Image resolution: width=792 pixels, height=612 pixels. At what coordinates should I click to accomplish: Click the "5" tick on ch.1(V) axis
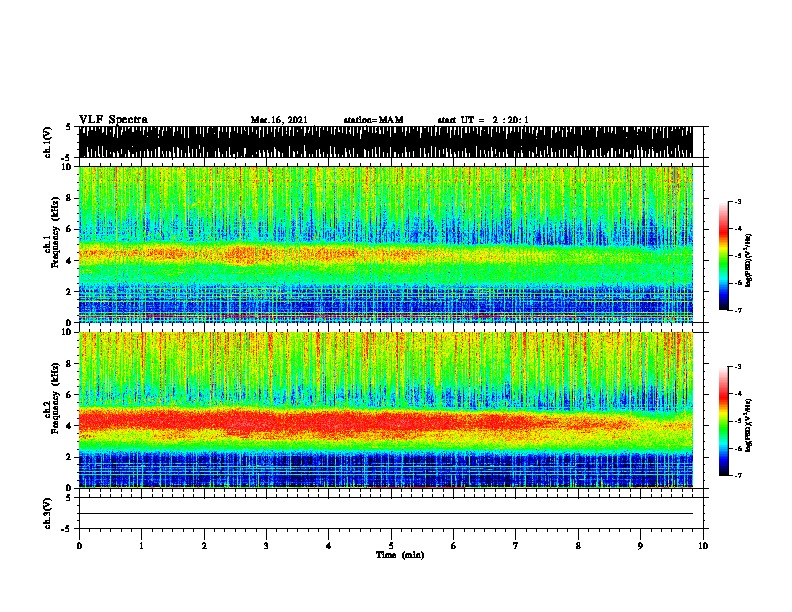click(x=69, y=127)
